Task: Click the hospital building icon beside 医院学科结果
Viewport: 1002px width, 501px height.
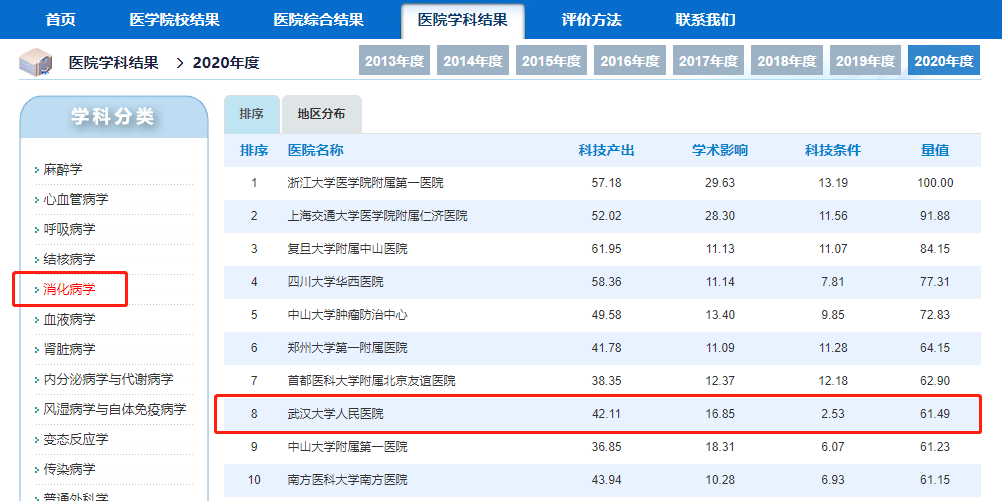Action: click(x=36, y=62)
